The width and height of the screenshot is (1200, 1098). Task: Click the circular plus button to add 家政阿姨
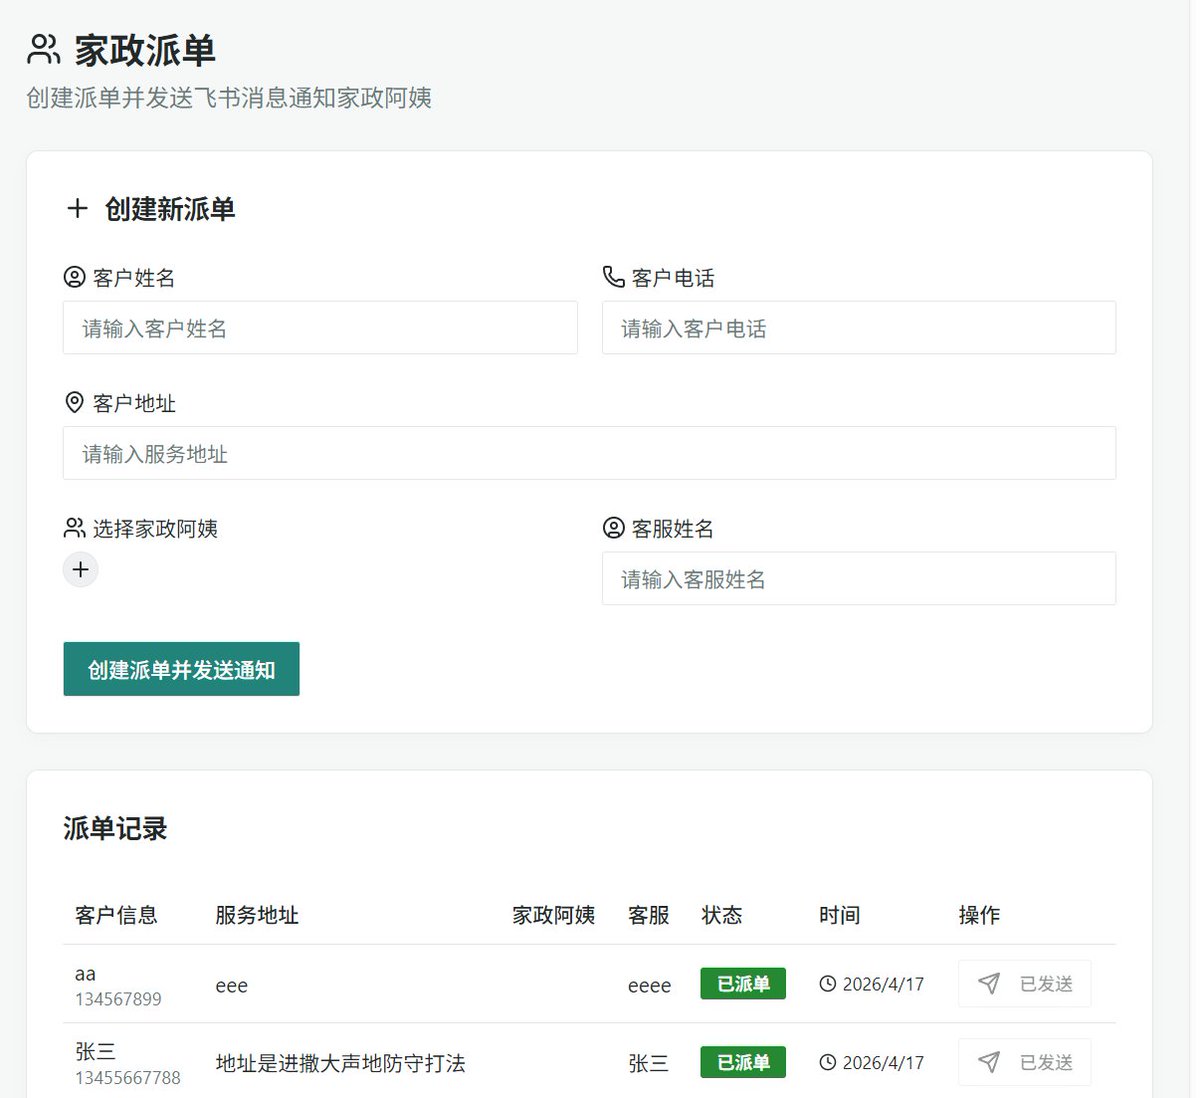tap(80, 569)
